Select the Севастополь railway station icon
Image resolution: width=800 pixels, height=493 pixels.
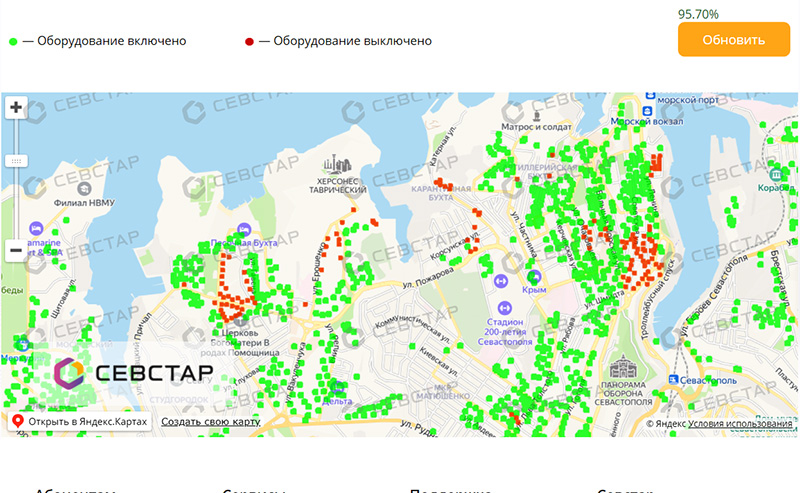tap(673, 380)
